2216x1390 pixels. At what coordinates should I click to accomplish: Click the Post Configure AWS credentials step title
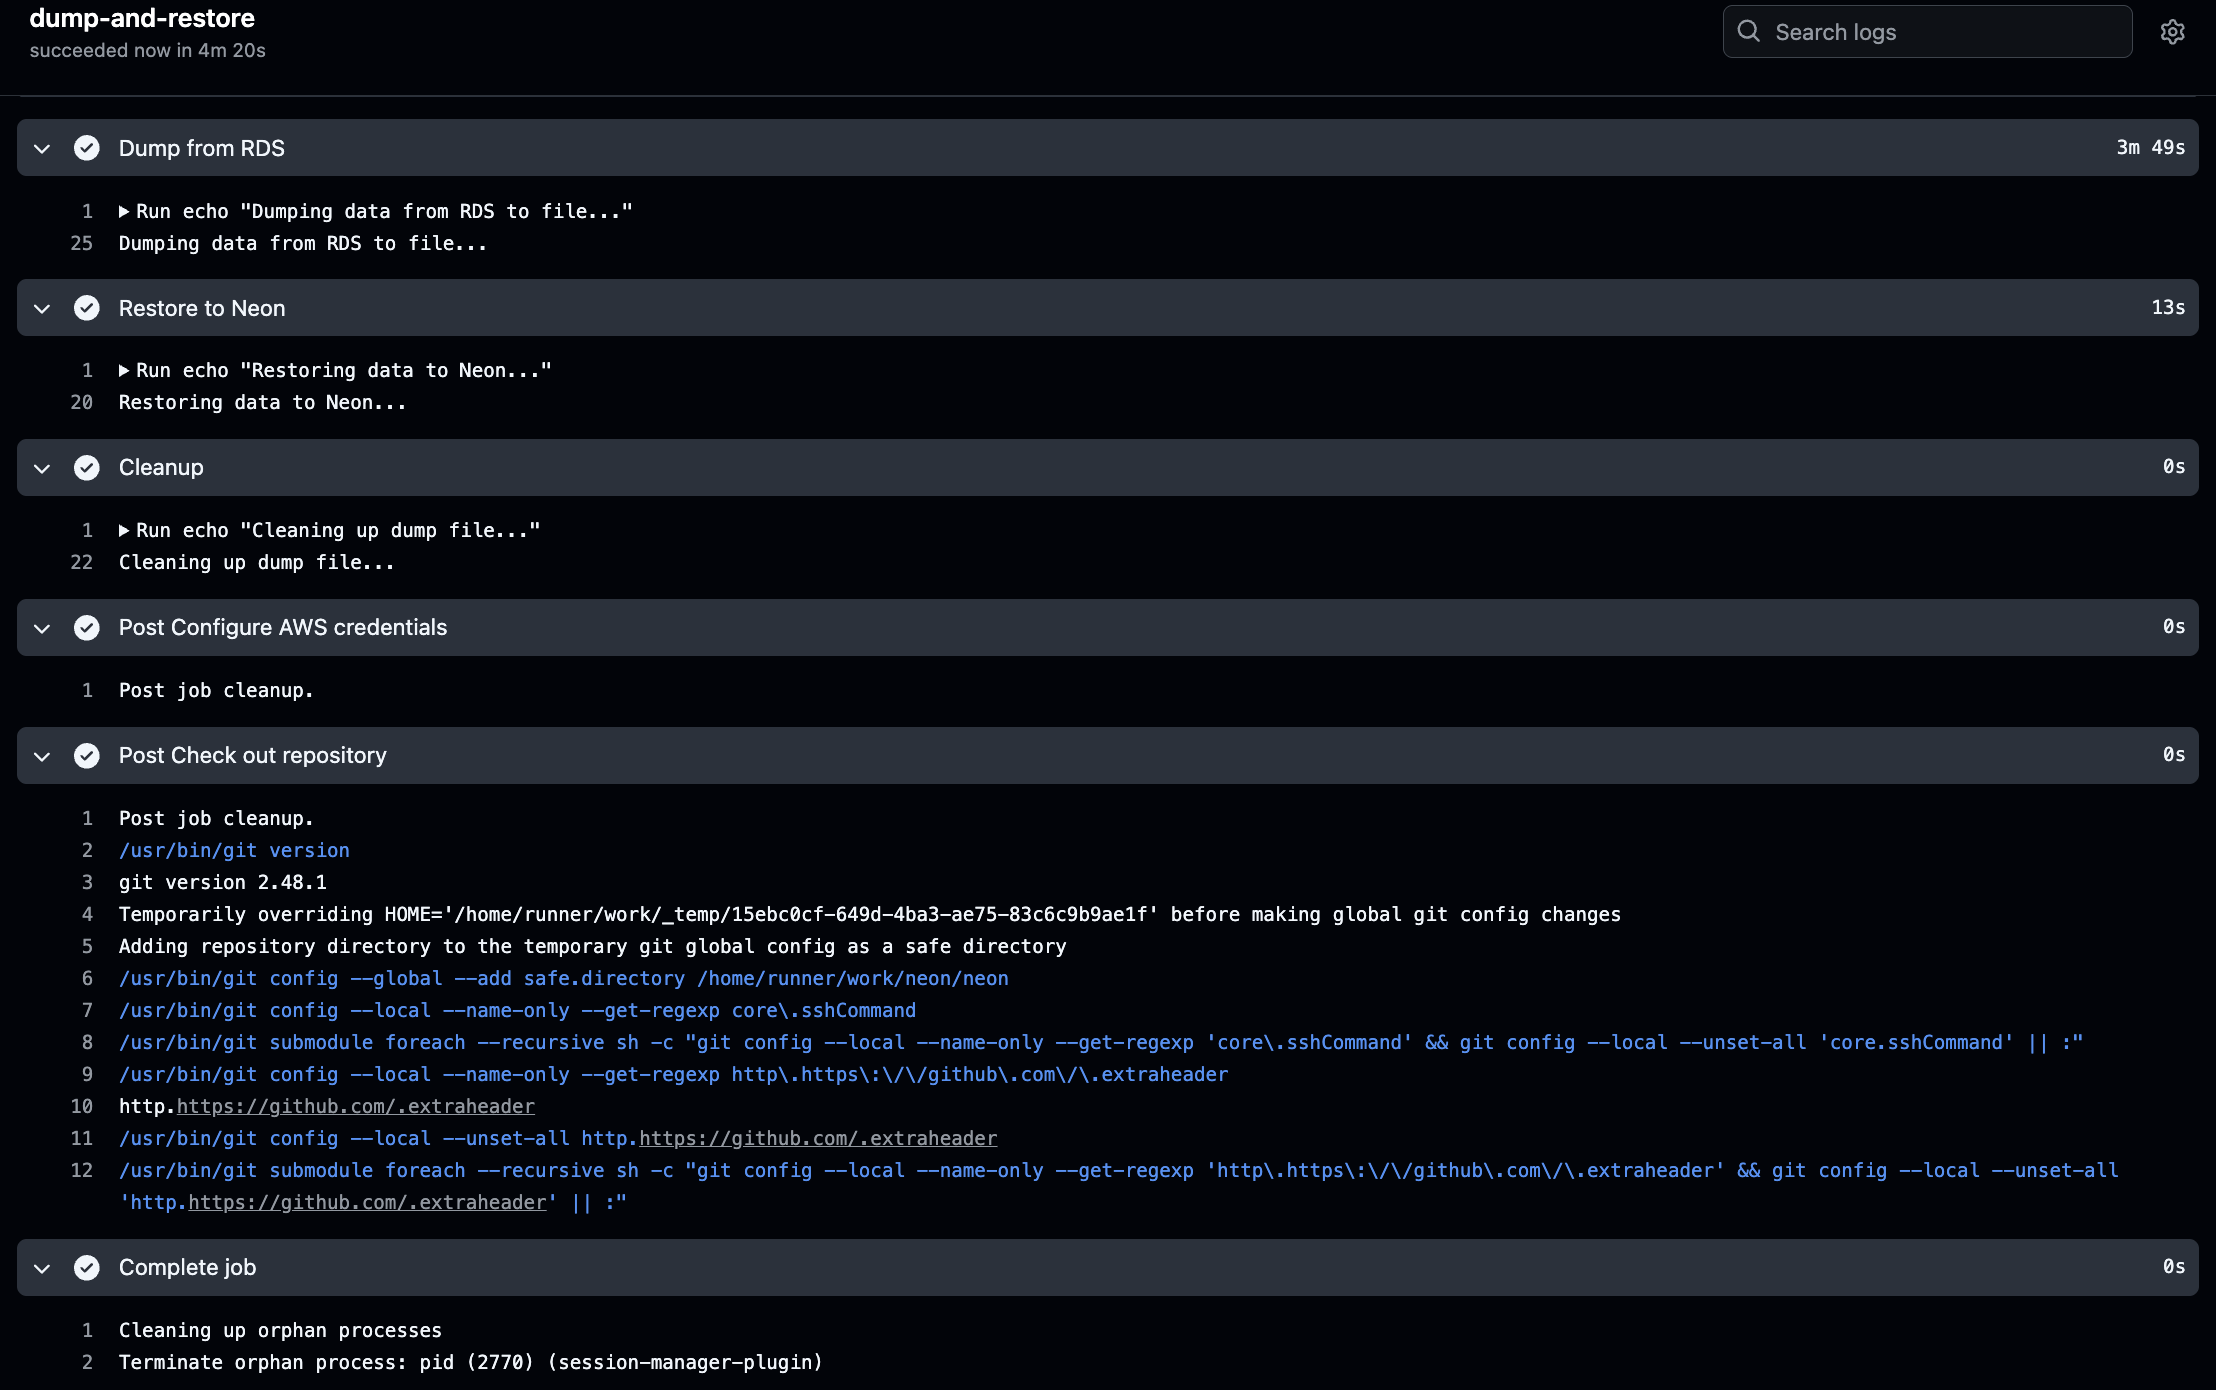point(283,627)
